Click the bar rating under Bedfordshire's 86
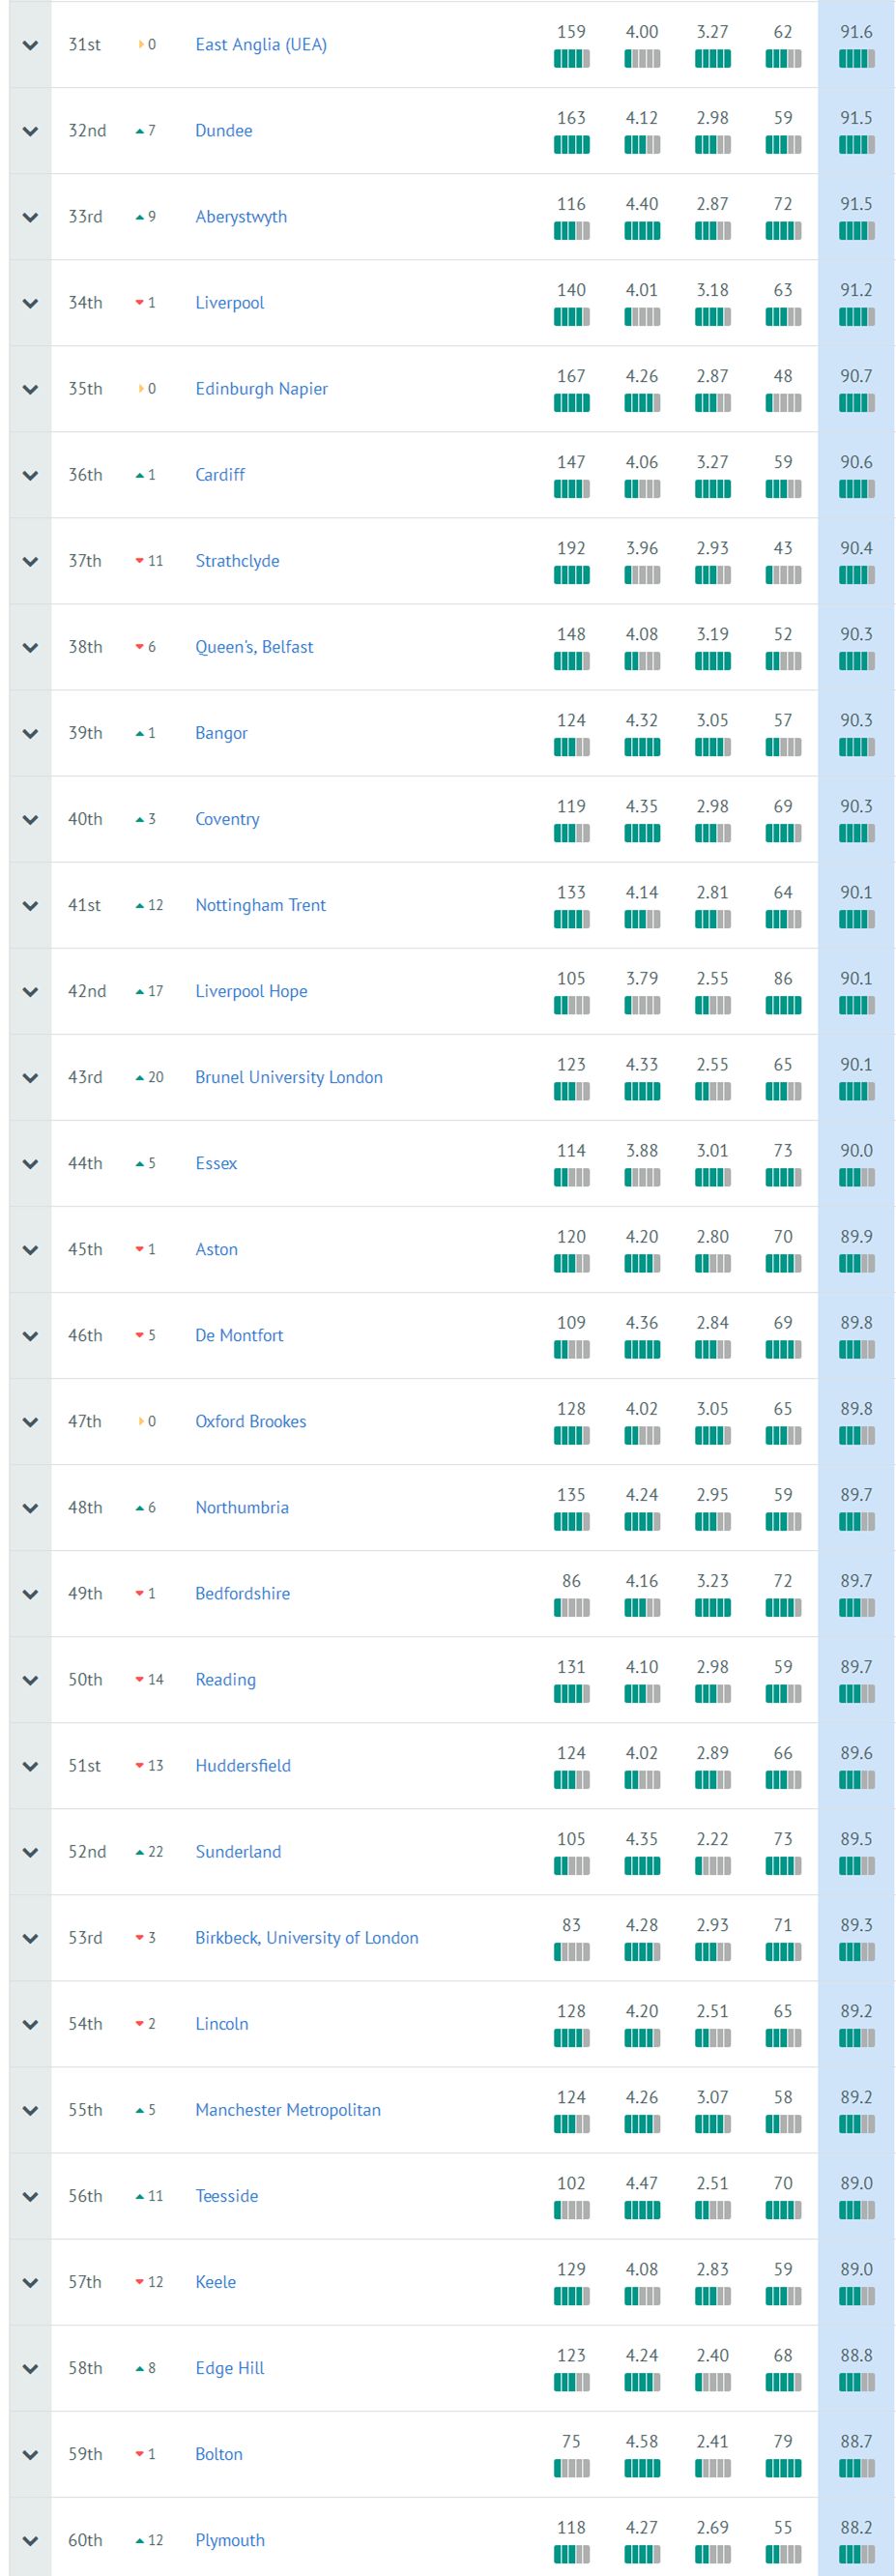 click(571, 1608)
